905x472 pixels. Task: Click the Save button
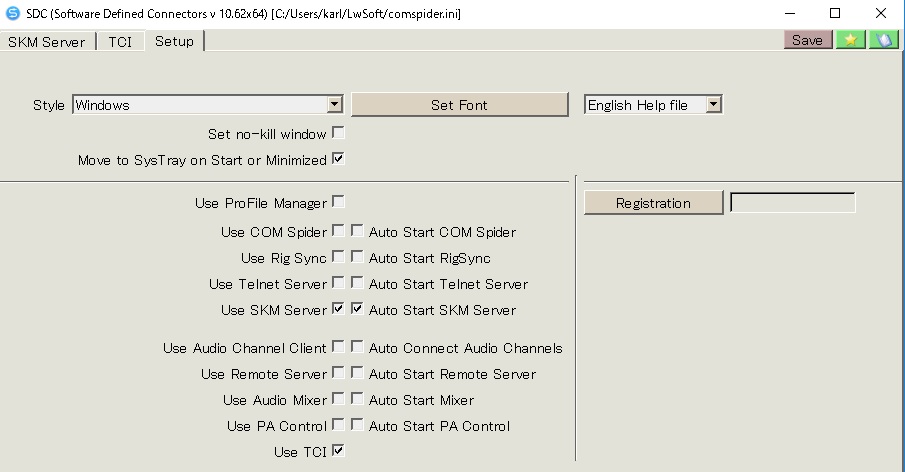coord(807,40)
